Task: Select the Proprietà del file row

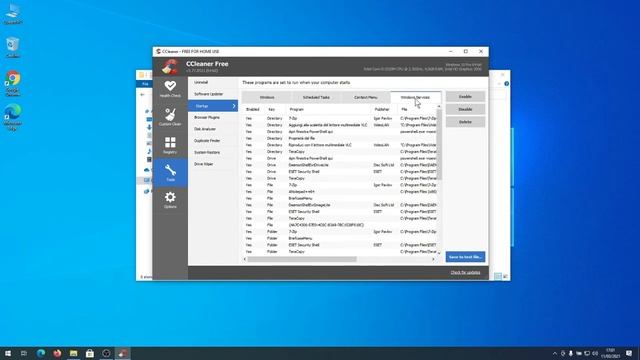Action: [x=340, y=138]
